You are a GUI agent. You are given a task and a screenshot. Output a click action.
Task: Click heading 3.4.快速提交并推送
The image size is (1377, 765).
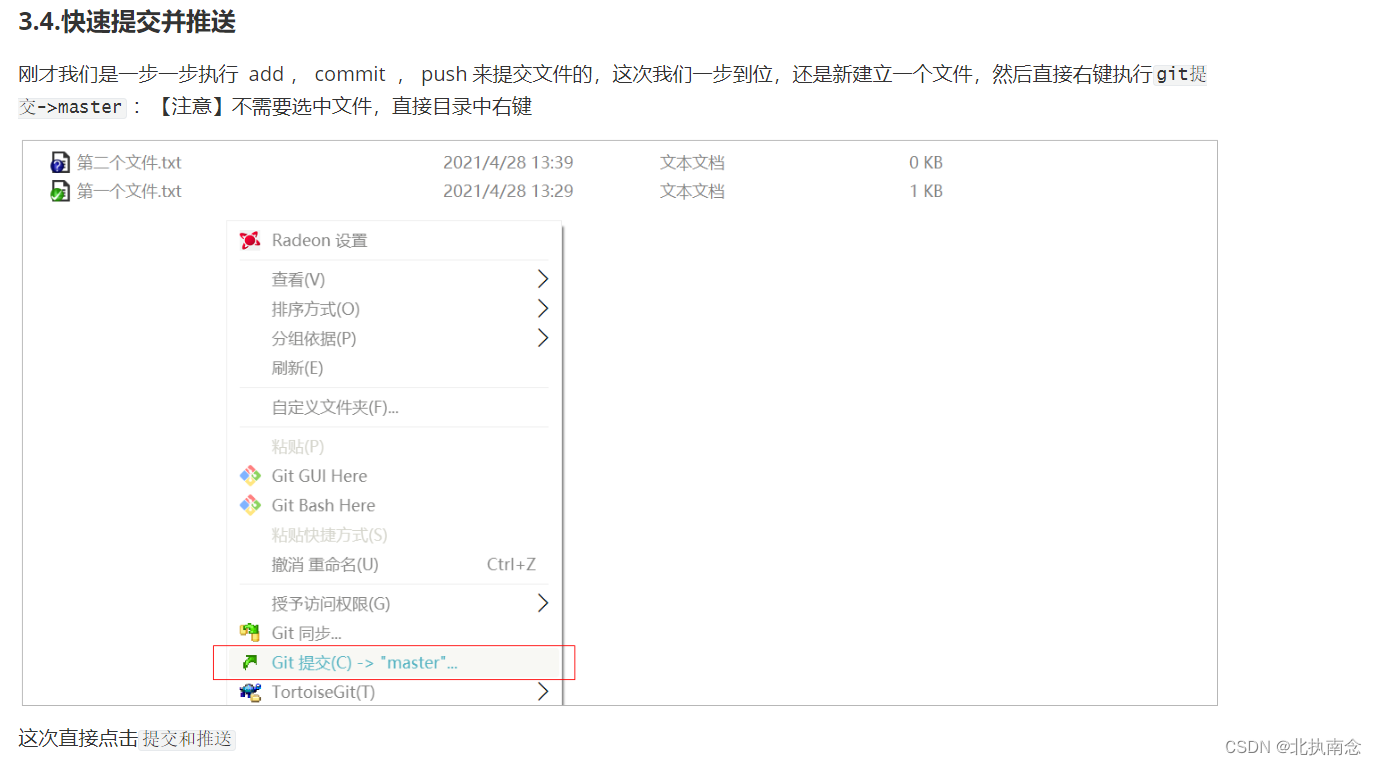click(127, 22)
